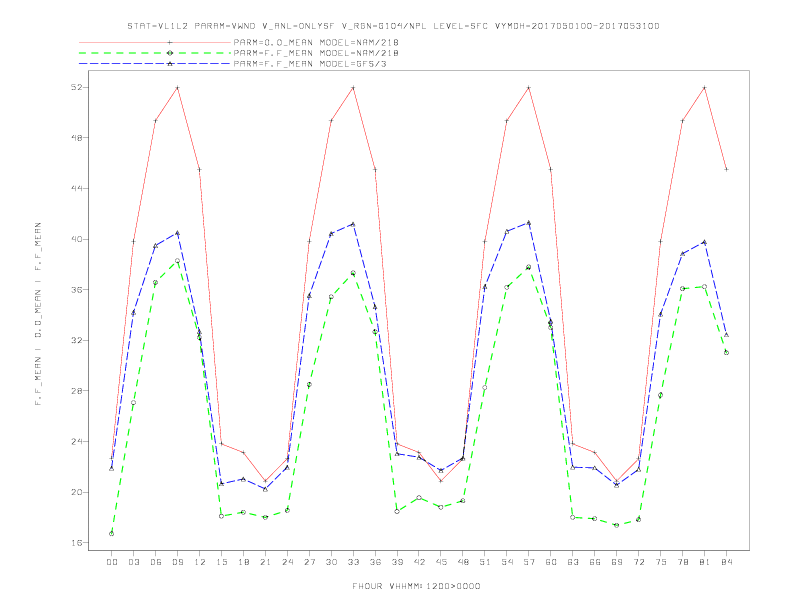Screen dimensions: 792x612
Task: Click the x-axis tick label 84
Action: pos(726,562)
